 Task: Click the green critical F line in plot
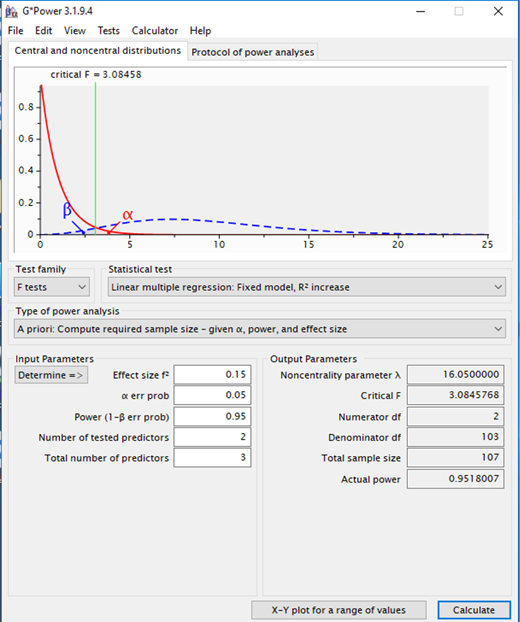[96, 159]
